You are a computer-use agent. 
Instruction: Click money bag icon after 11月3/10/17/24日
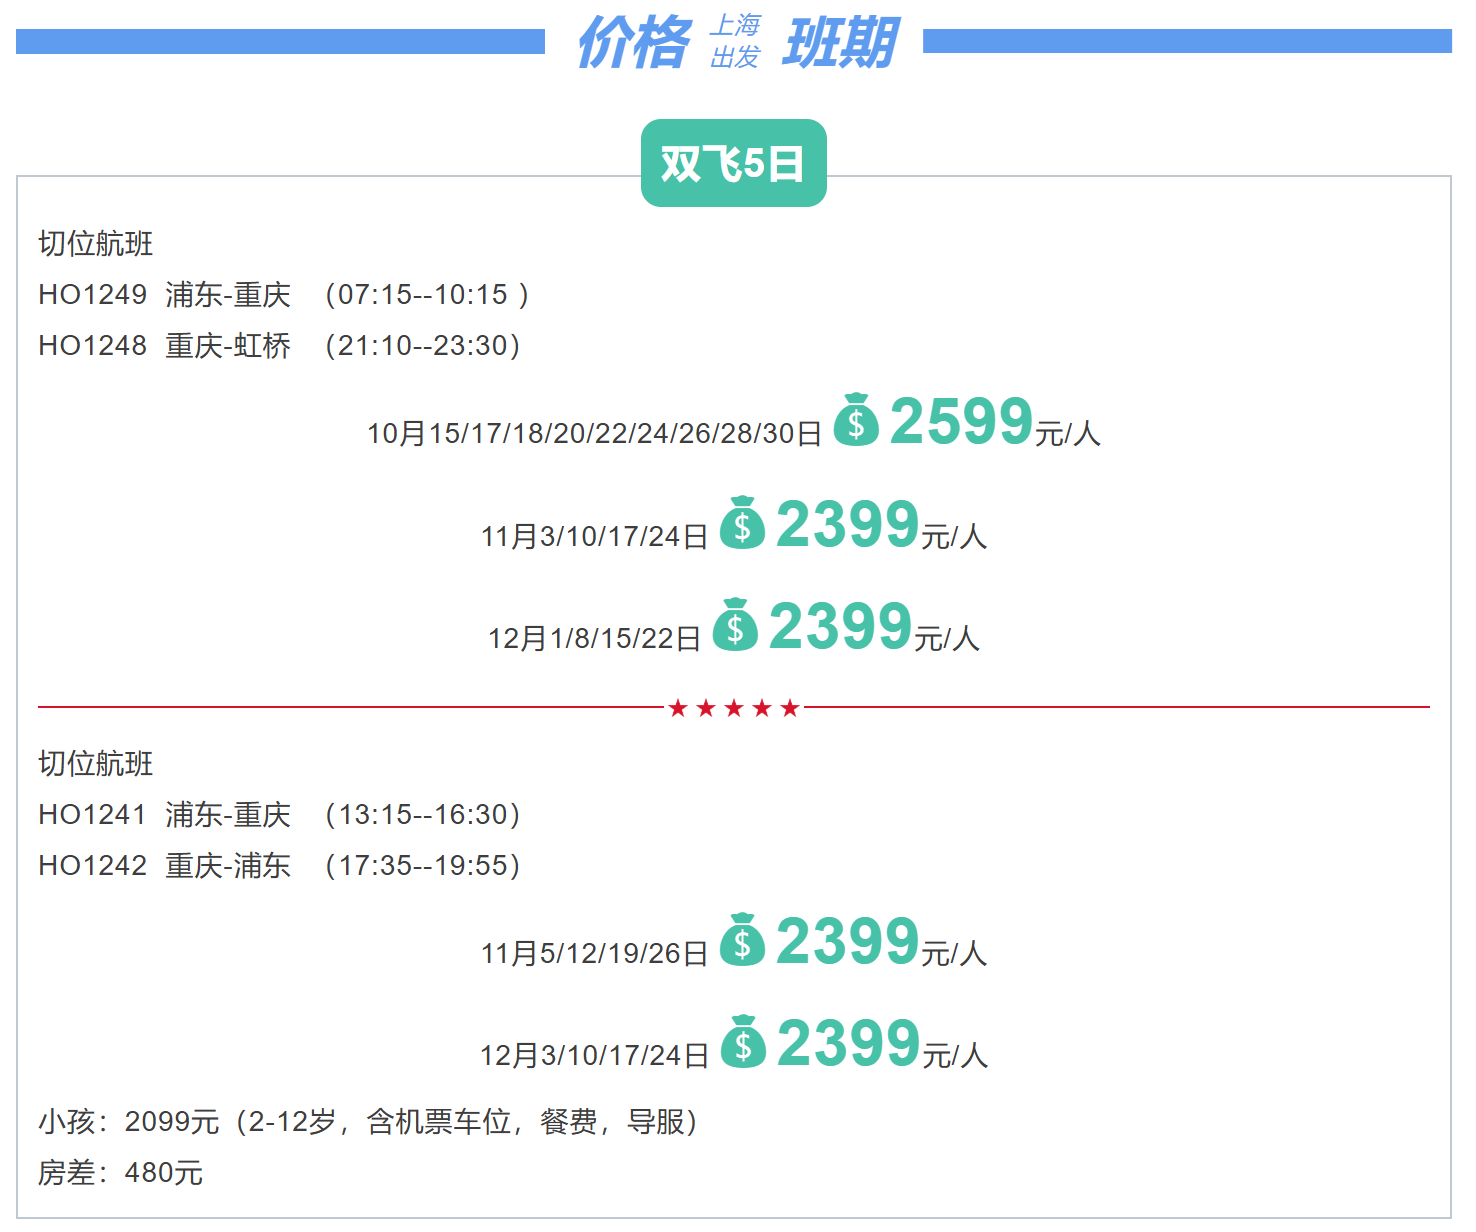point(742,523)
